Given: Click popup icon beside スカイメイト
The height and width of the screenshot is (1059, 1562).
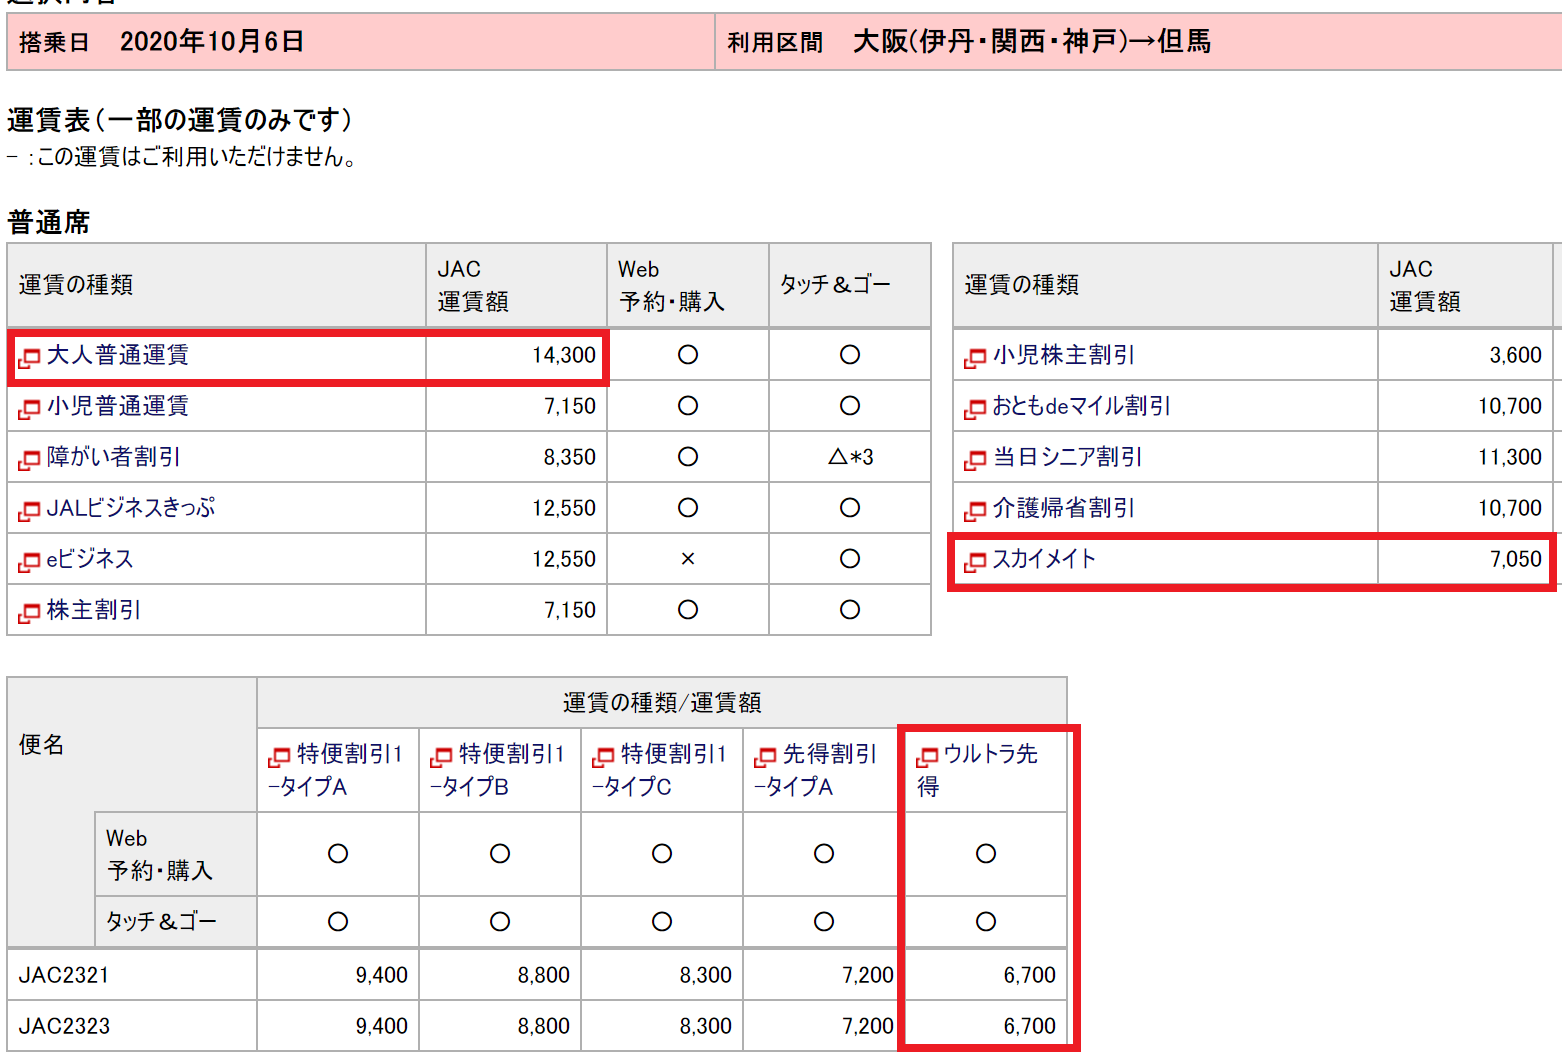Looking at the screenshot, I should coord(975,561).
